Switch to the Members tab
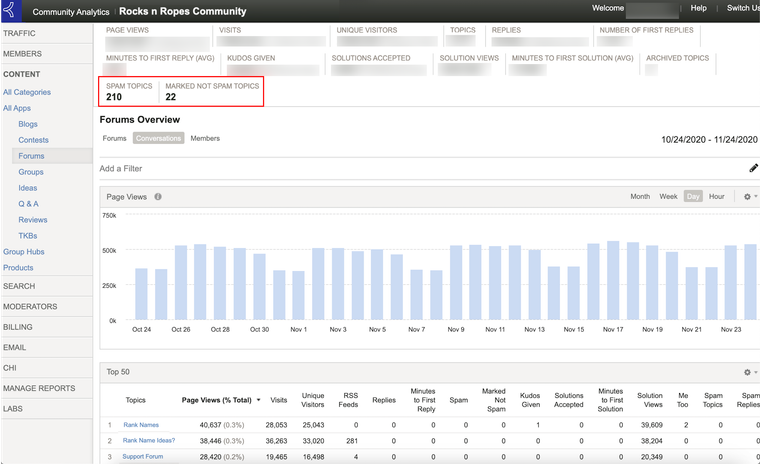Screen dimensions: 760x464 point(205,138)
